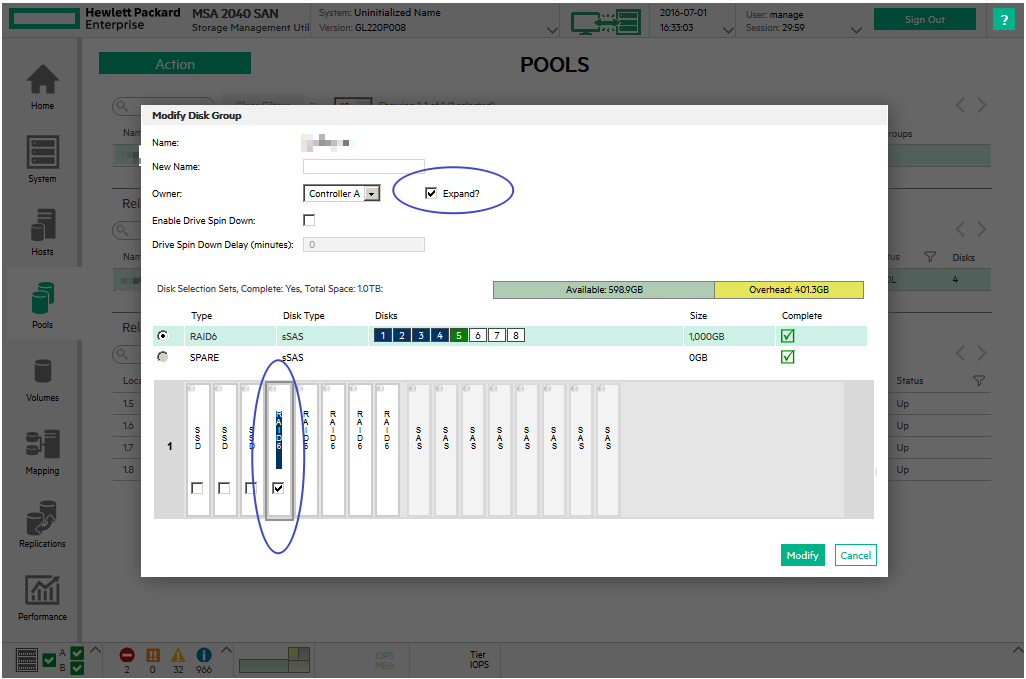Click disk number 5 in RAID6 set
This screenshot has width=1026, height=679.
459,336
